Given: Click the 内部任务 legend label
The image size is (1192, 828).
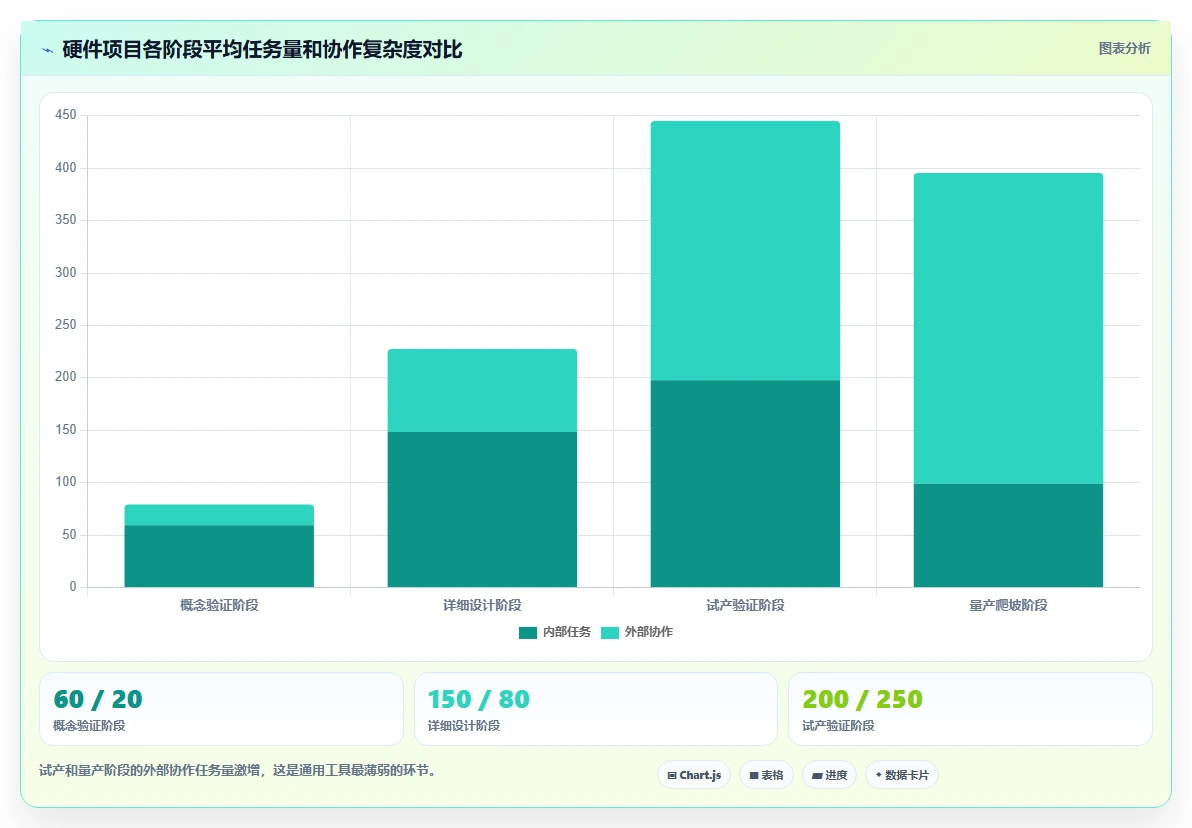Looking at the screenshot, I should coord(566,632).
